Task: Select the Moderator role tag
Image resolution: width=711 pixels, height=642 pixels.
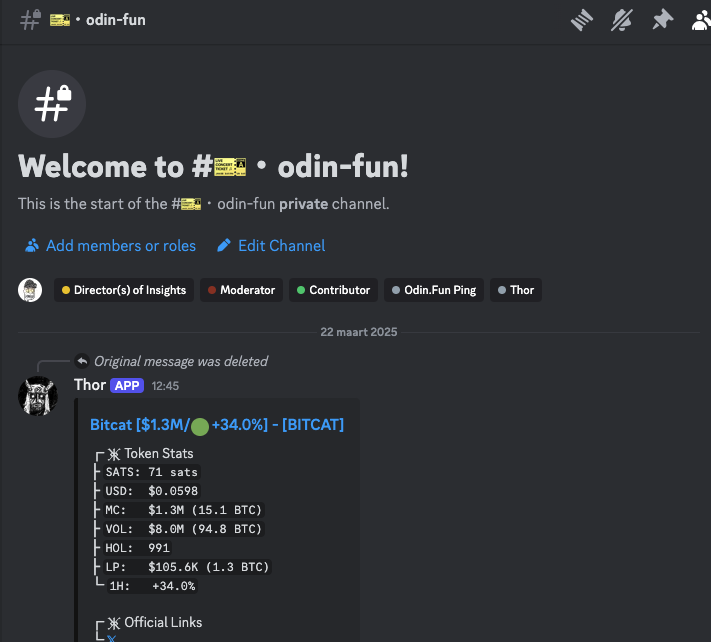Action: point(241,290)
